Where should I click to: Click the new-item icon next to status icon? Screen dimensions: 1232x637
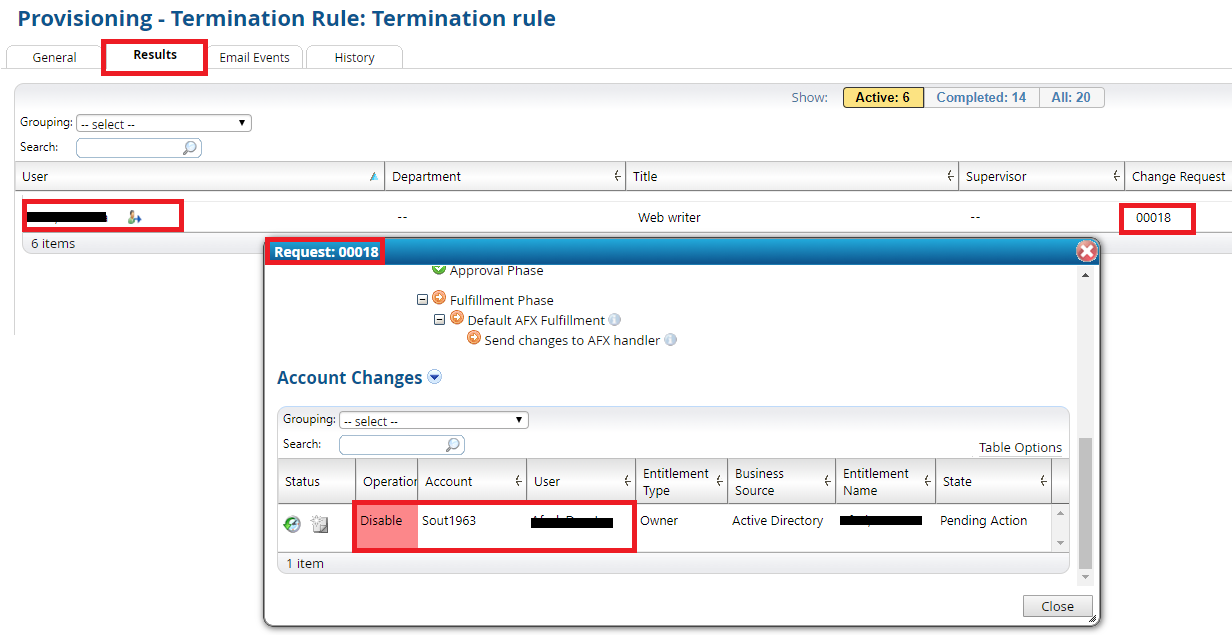point(319,523)
